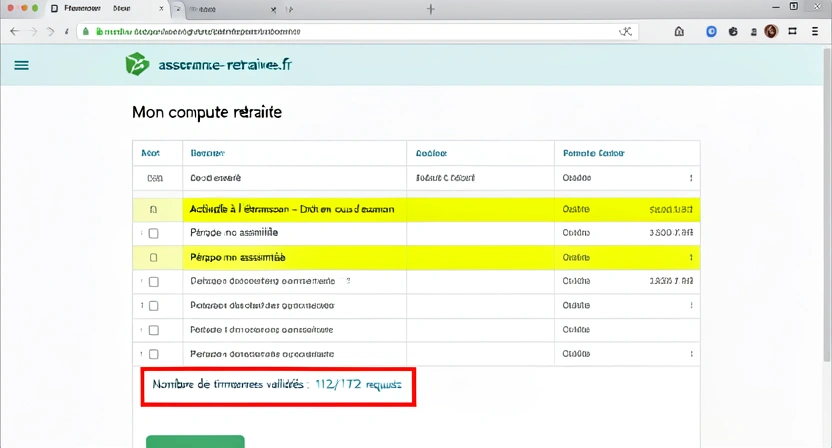The height and width of the screenshot is (448, 832).
Task: Tick checkbox for non-highlighted 'Période no assimilée' row
Action: pos(153,233)
